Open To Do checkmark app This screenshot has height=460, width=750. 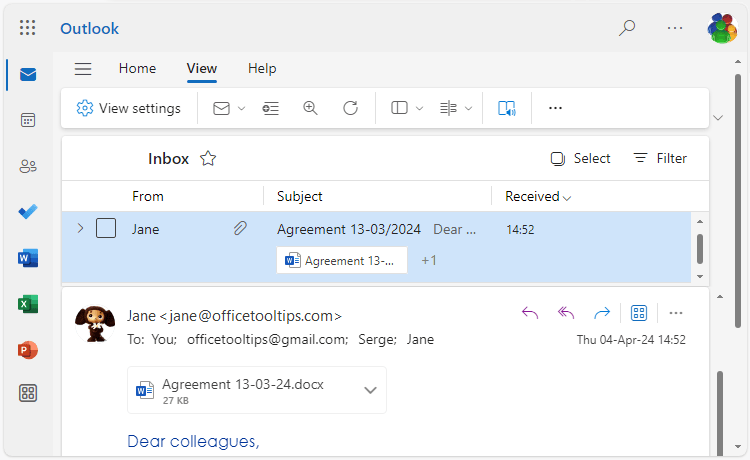point(28,211)
